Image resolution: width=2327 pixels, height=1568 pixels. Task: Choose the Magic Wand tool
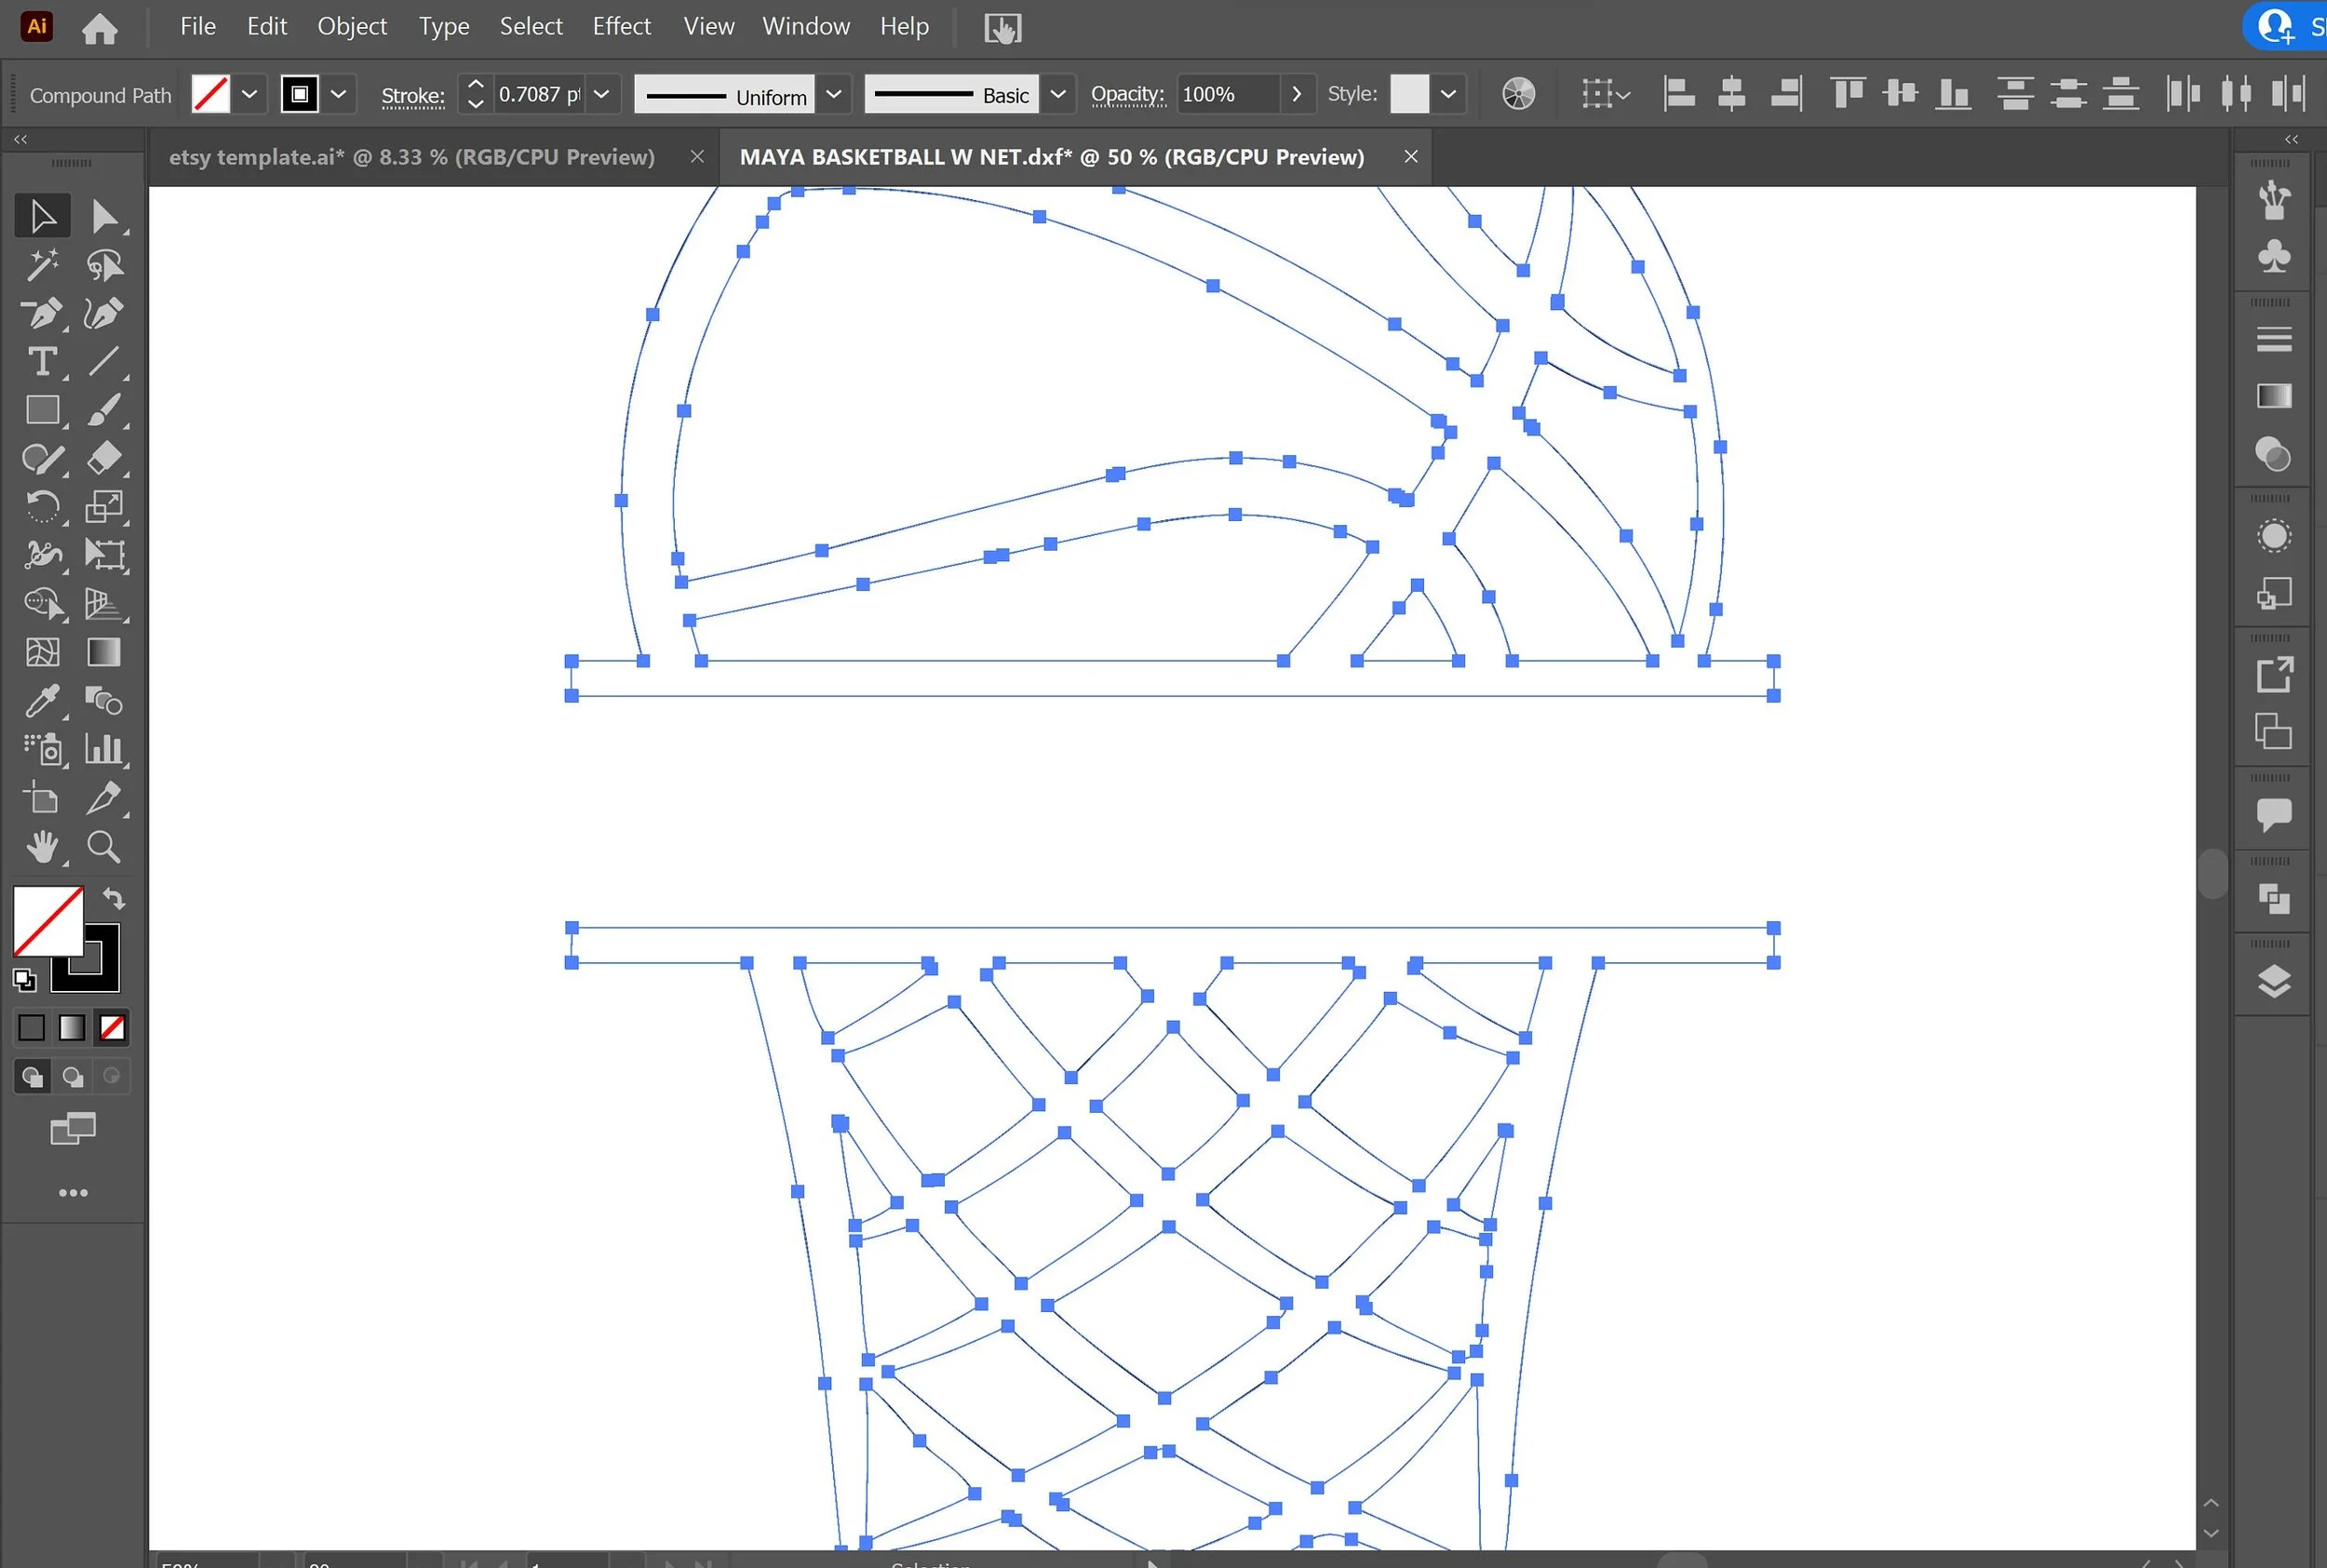click(42, 265)
